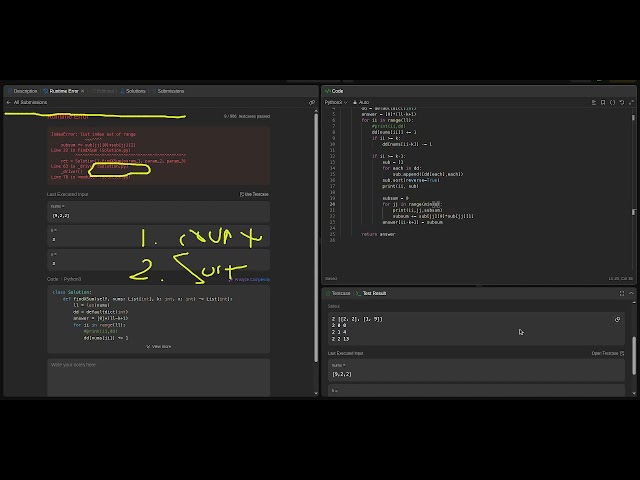Viewport: 640px width, 480px height.
Task: Maximize the test result panel
Action: 622,293
